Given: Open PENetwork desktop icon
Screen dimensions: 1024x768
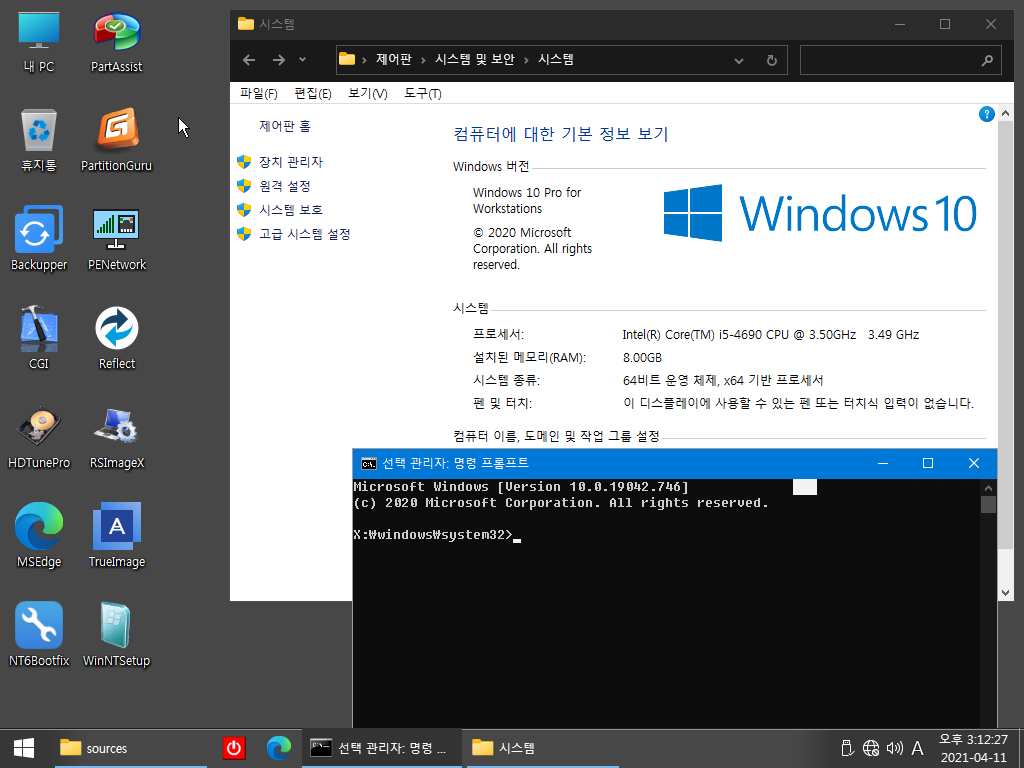Looking at the screenshot, I should coord(116,239).
